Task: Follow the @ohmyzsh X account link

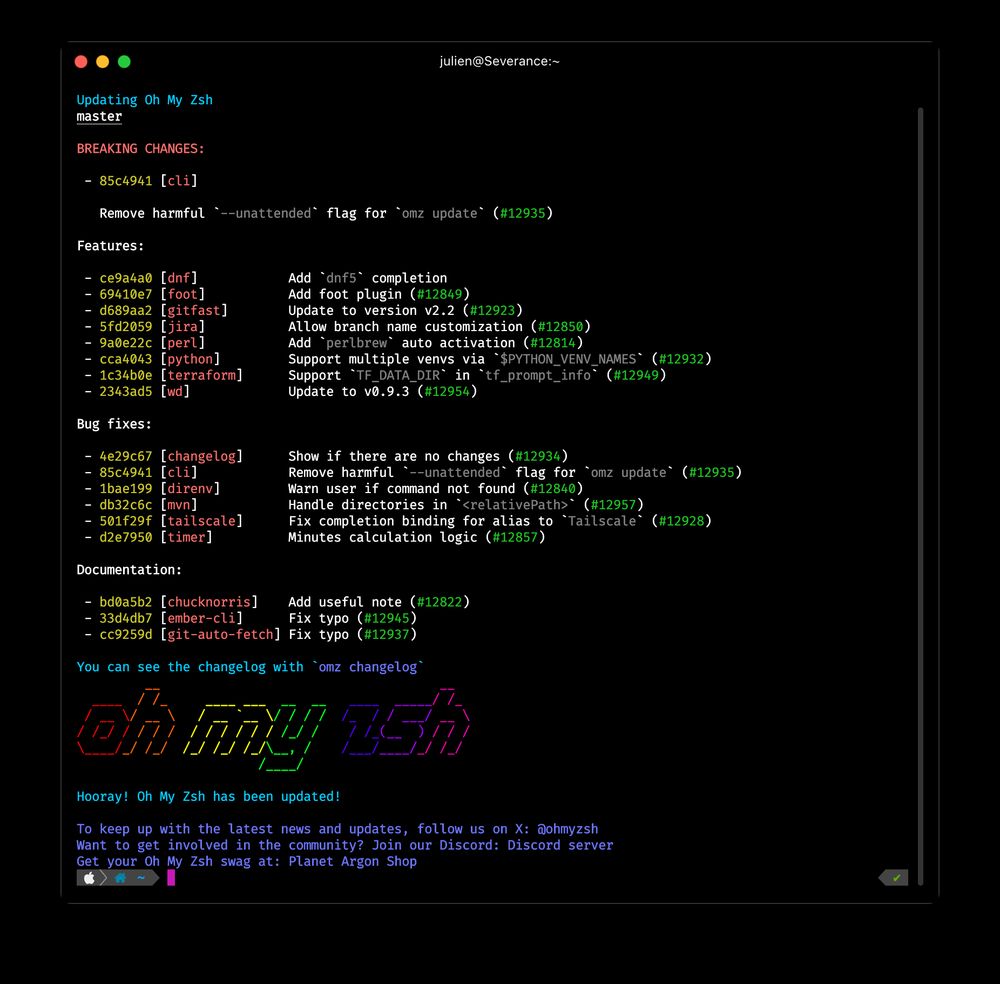Action: 568,829
